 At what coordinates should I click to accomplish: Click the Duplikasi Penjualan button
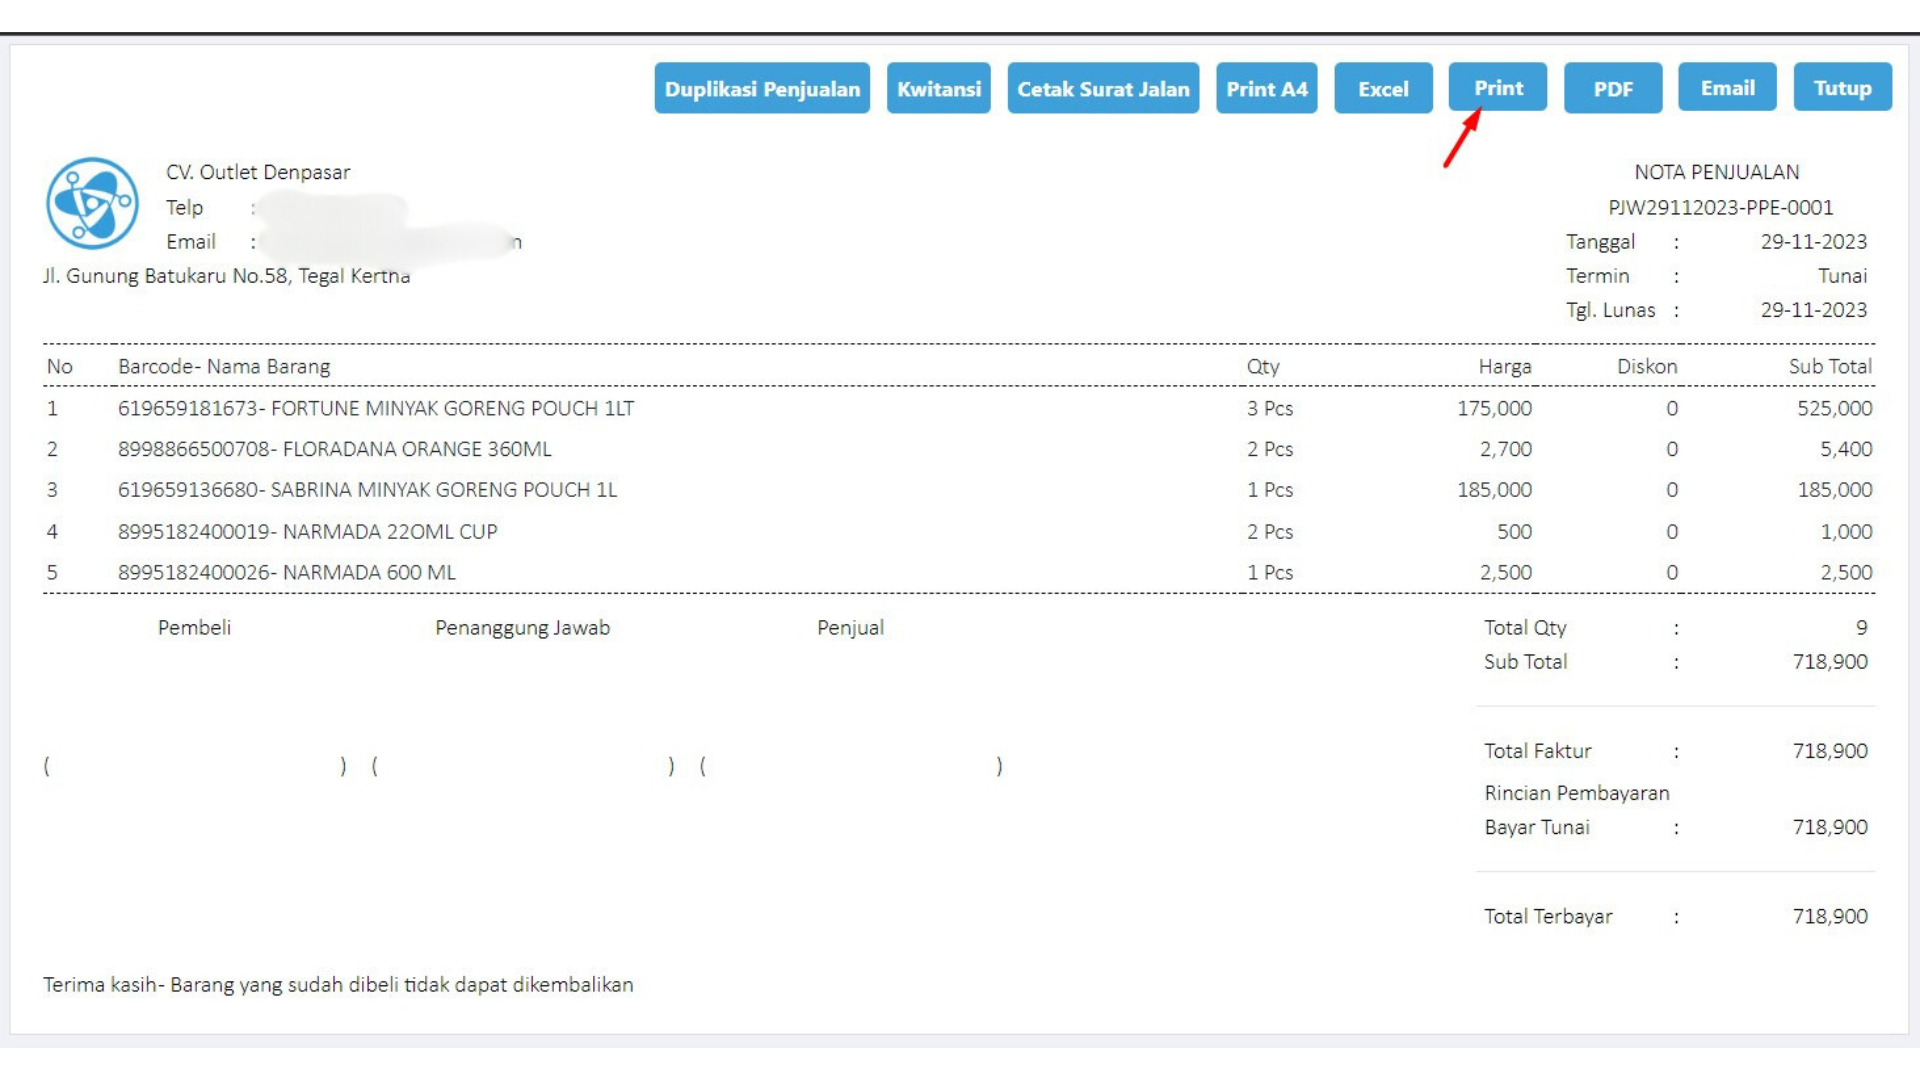click(762, 88)
